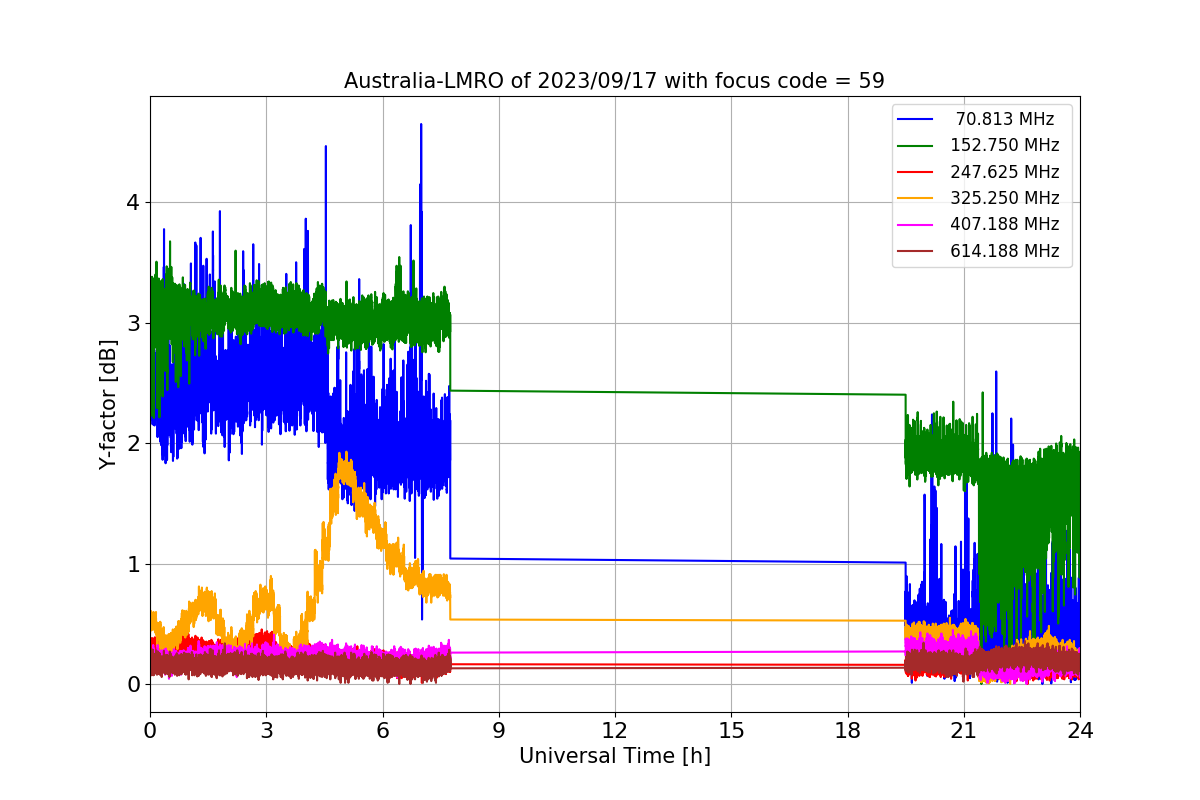Click x-axis tick label 0
Image resolution: width=1200 pixels, height=800 pixels.
(x=150, y=731)
